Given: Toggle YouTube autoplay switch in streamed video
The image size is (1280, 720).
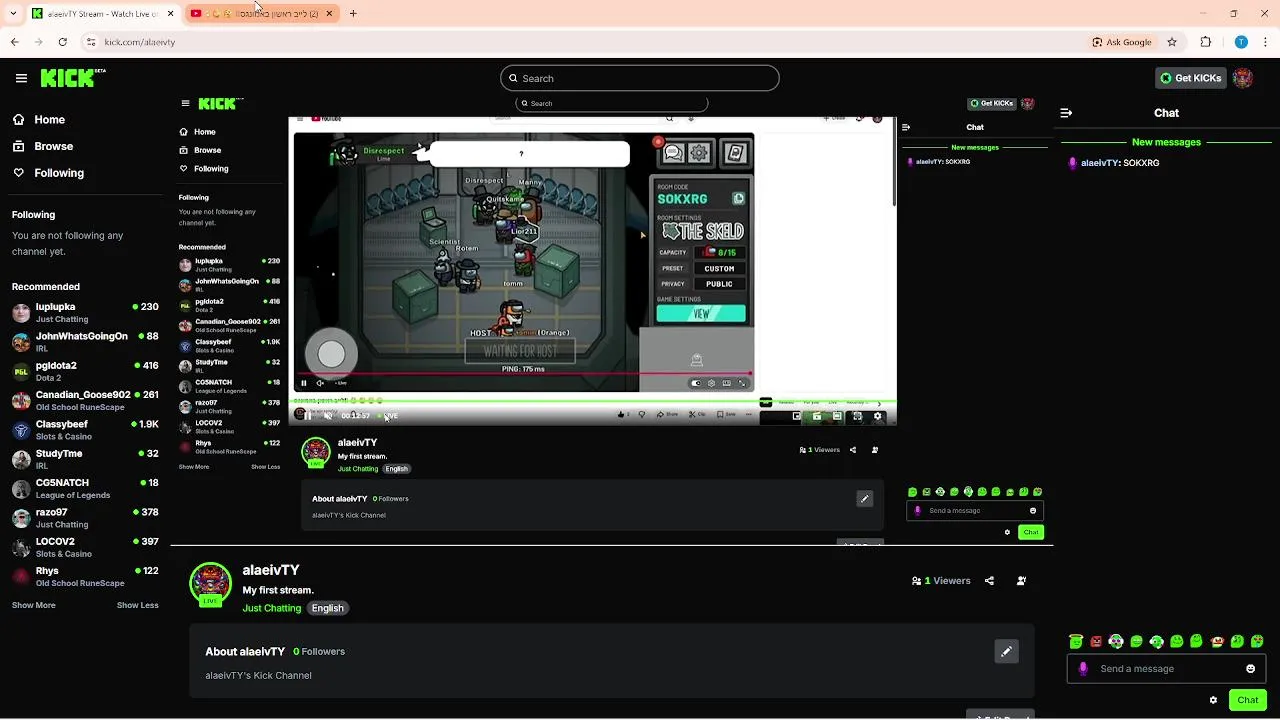Looking at the screenshot, I should (x=696, y=383).
